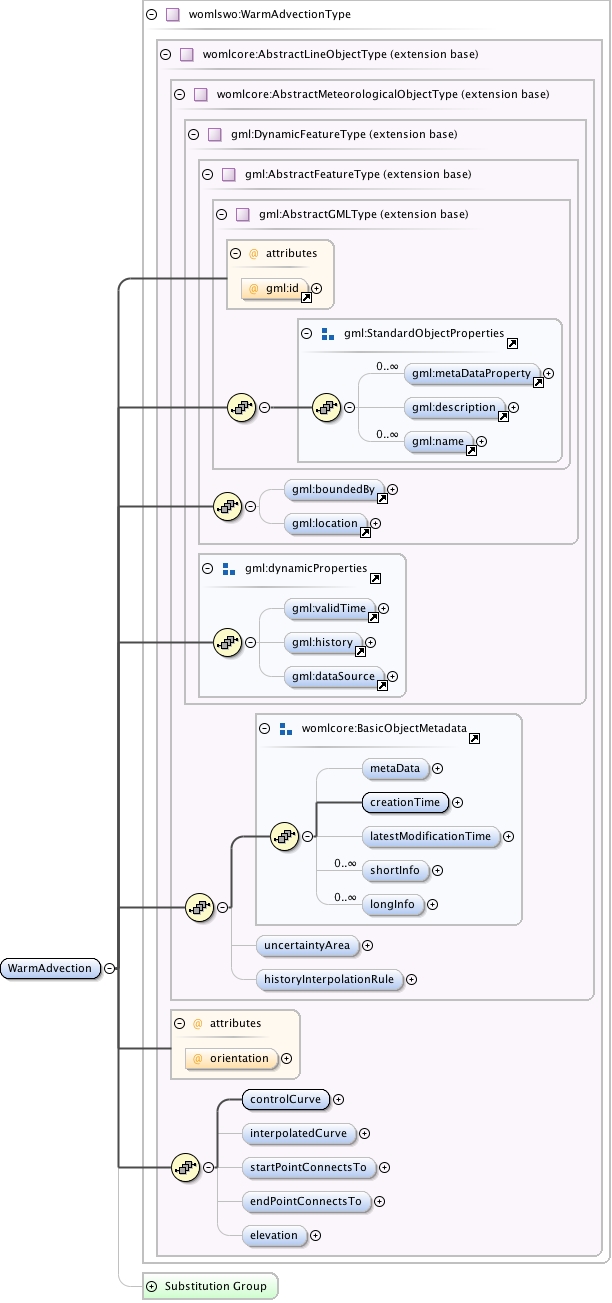Collapse the WarmAdvection root element

(109, 968)
